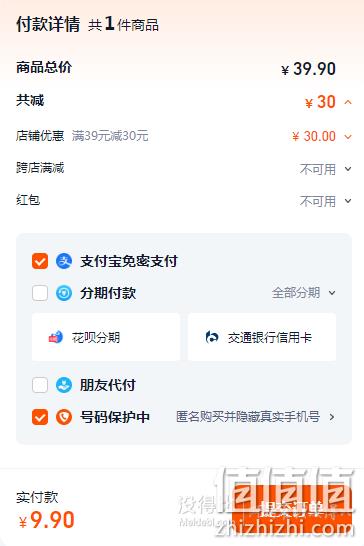Click the 满39元减30元 coupon text
Viewport: 364px width, 546px height.
pyautogui.click(x=110, y=136)
